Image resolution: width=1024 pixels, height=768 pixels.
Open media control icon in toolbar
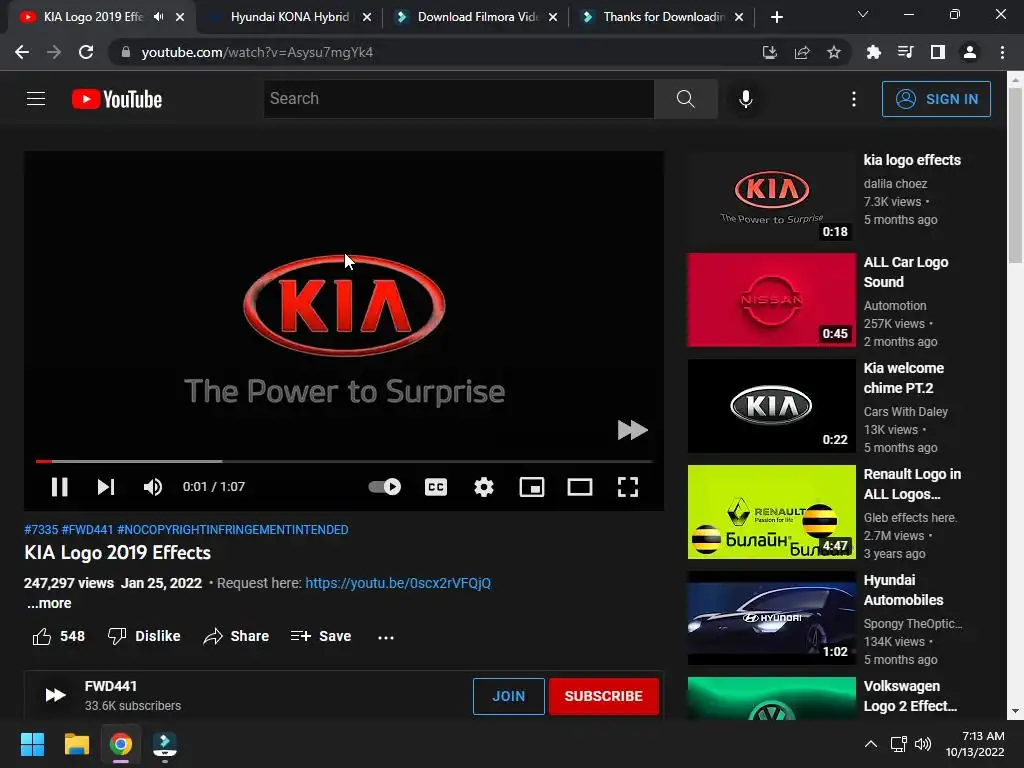point(905,52)
